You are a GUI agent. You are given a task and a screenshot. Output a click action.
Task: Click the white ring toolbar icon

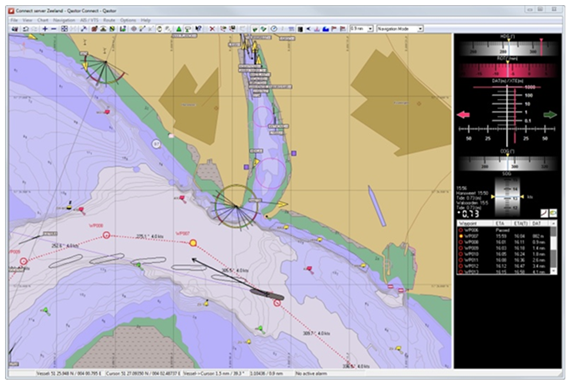[159, 29]
